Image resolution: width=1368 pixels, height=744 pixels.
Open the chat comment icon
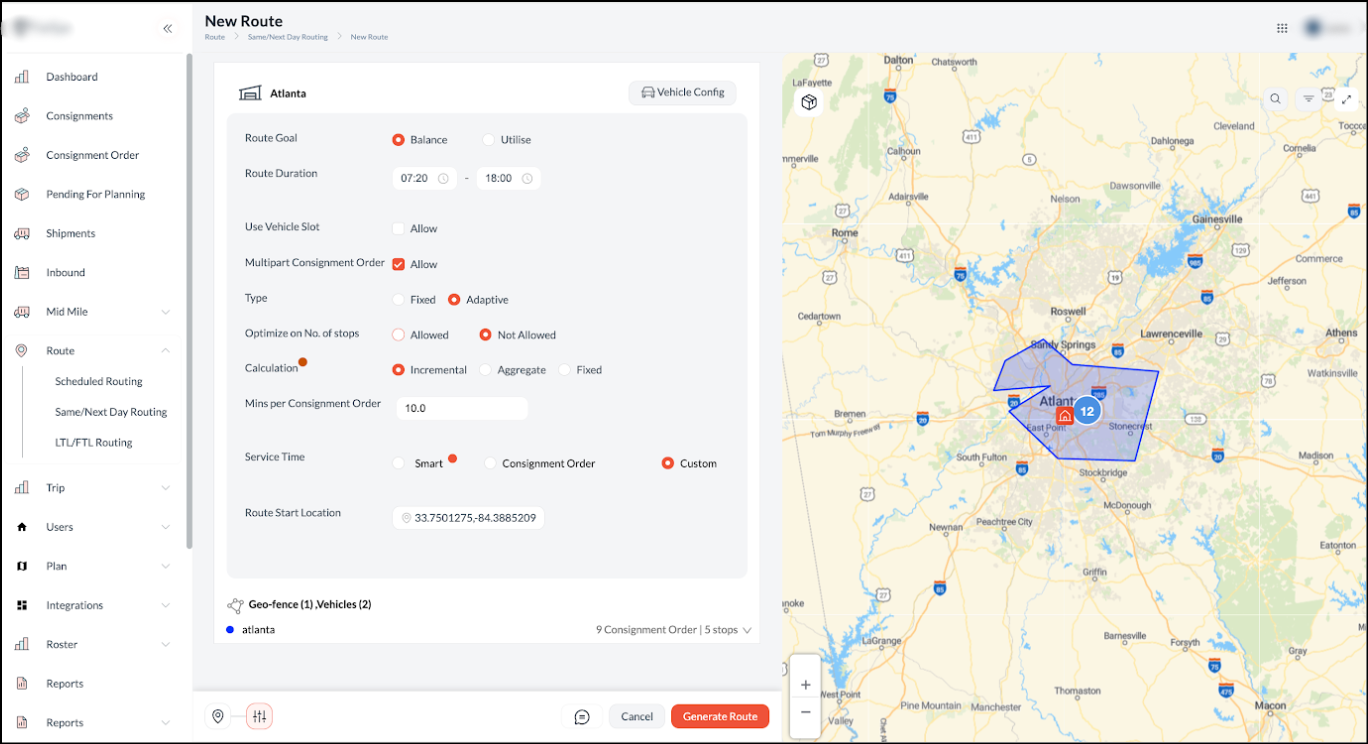click(x=582, y=716)
